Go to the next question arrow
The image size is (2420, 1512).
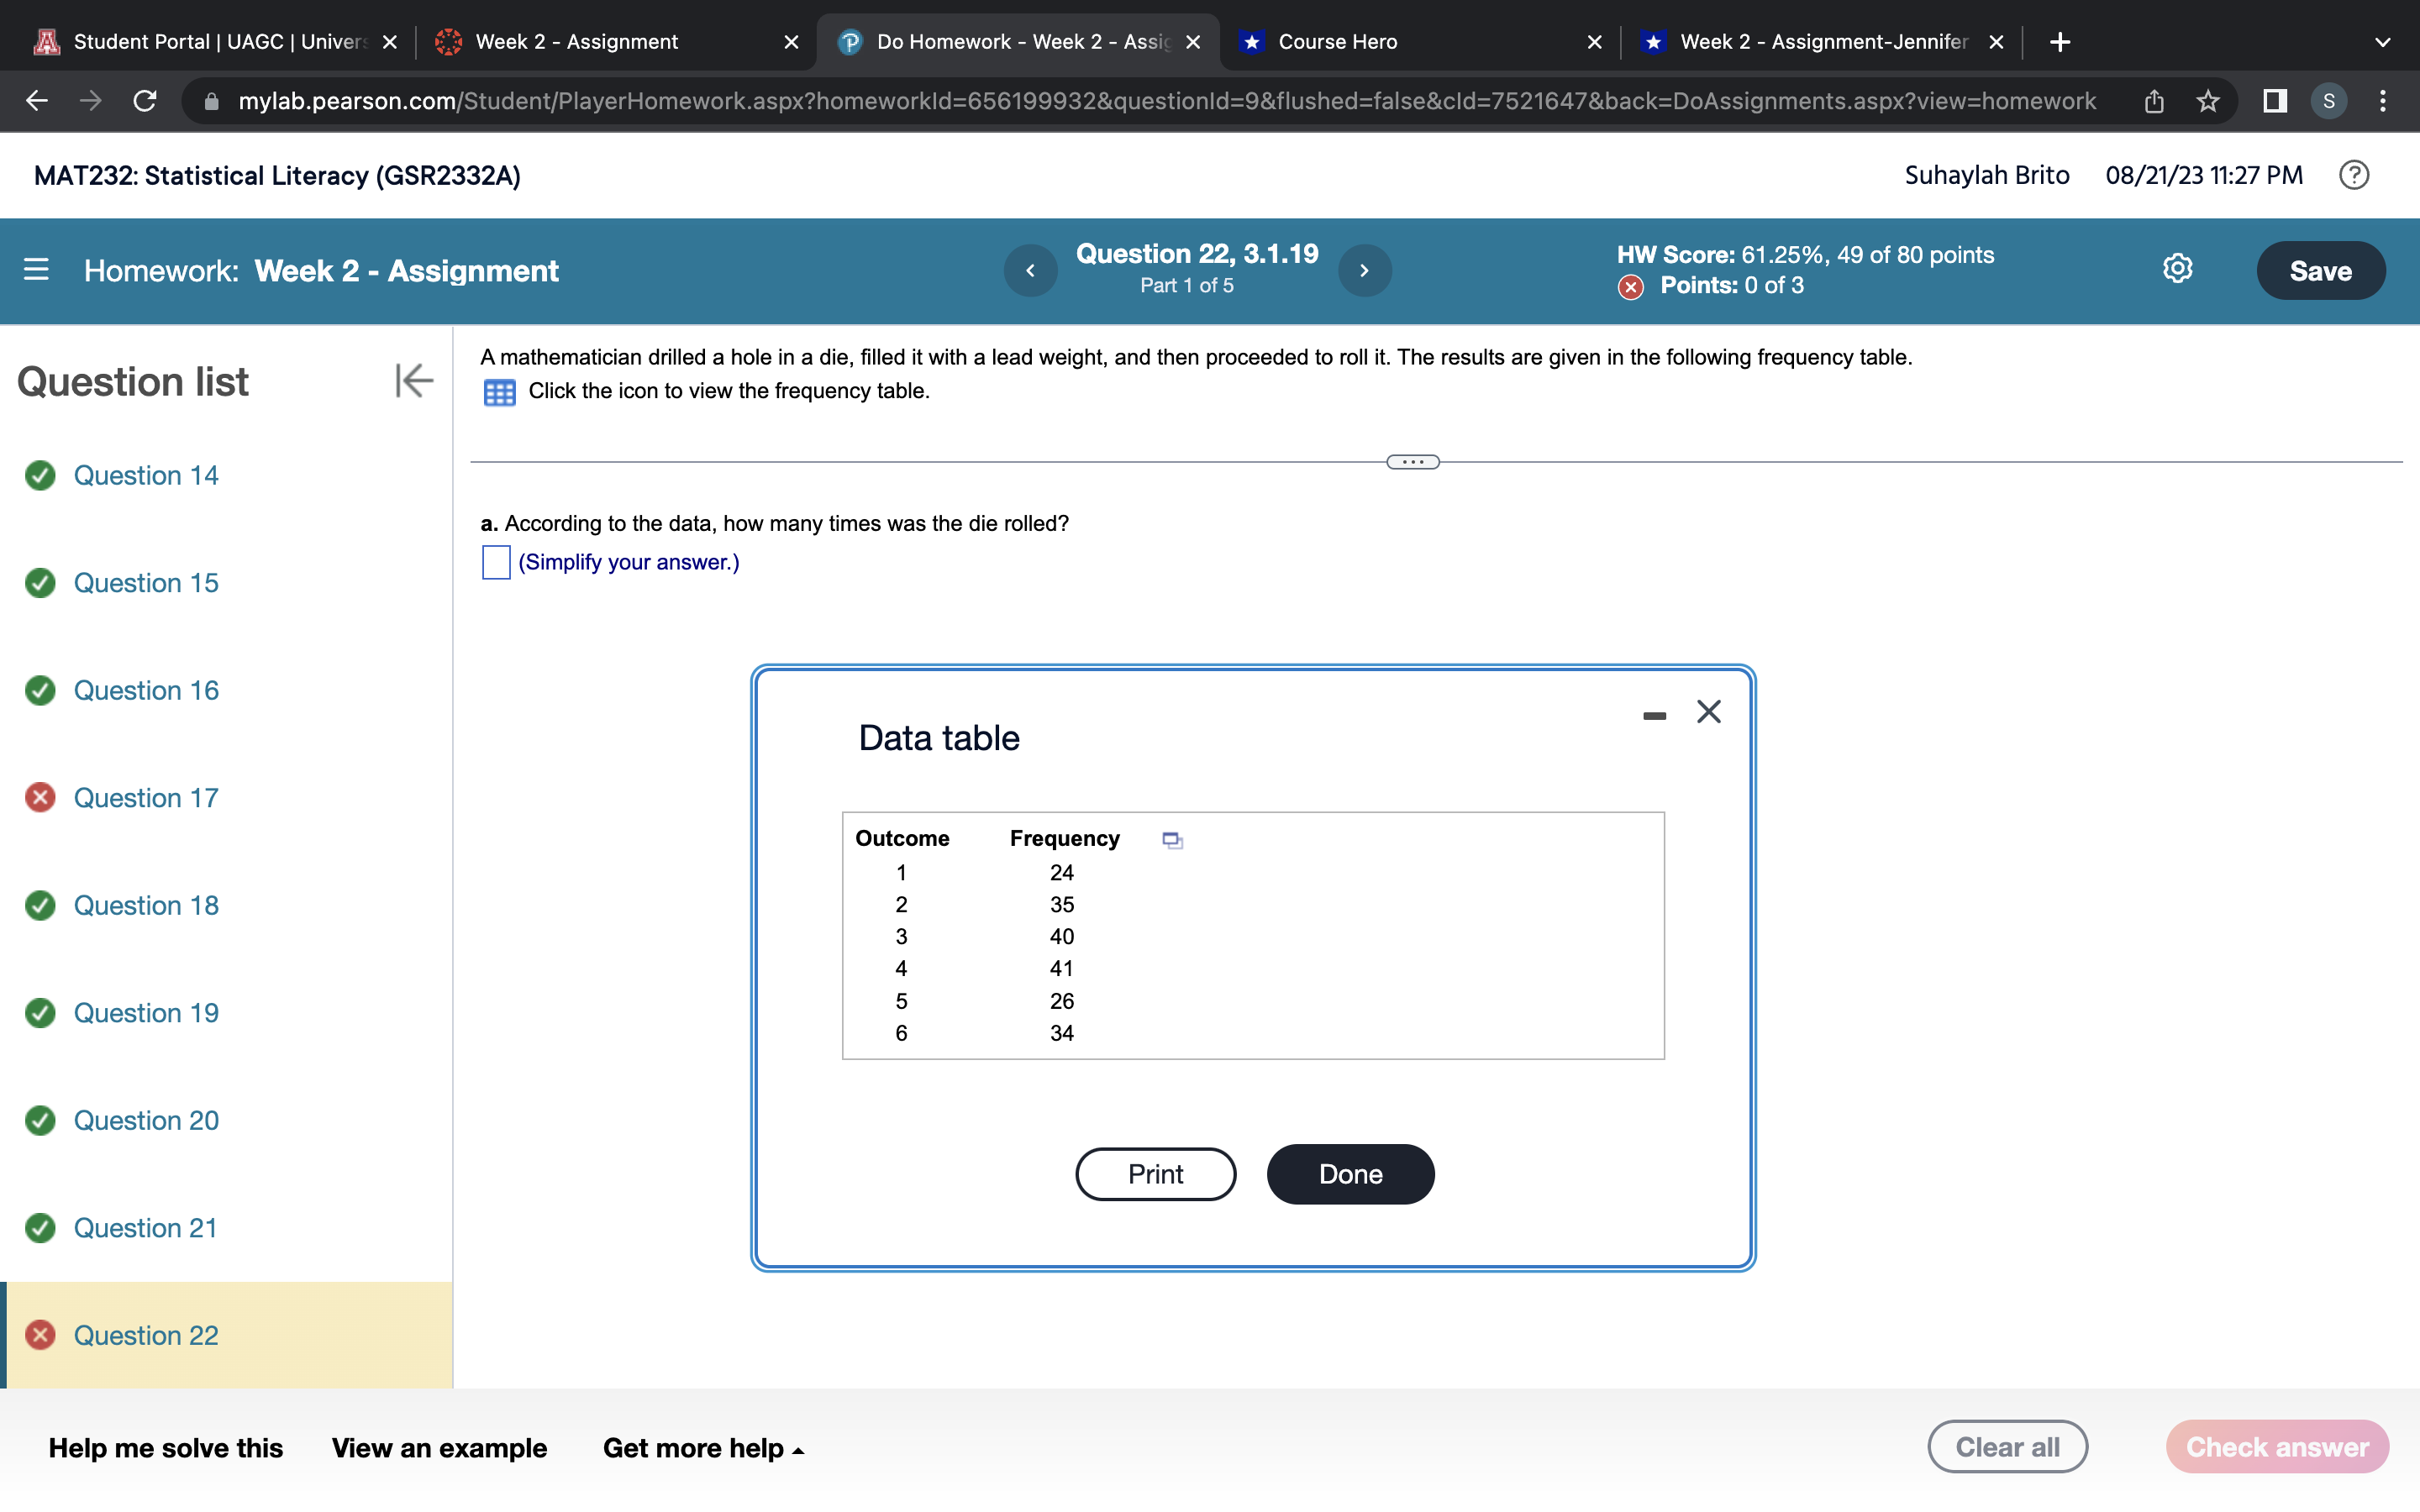[x=1364, y=270]
